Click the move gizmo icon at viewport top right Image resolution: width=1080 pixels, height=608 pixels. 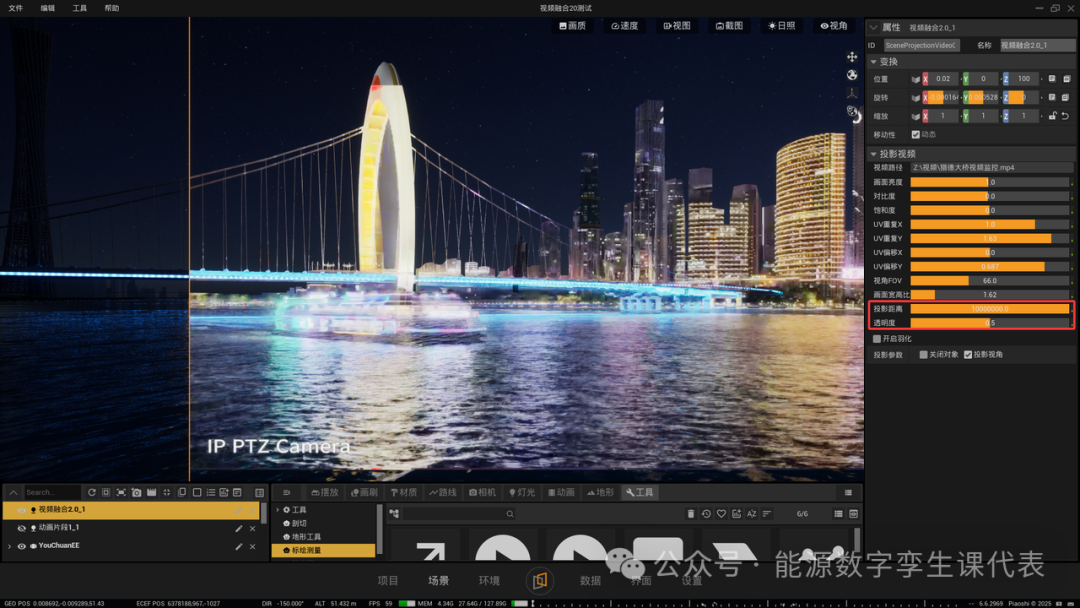(852, 56)
